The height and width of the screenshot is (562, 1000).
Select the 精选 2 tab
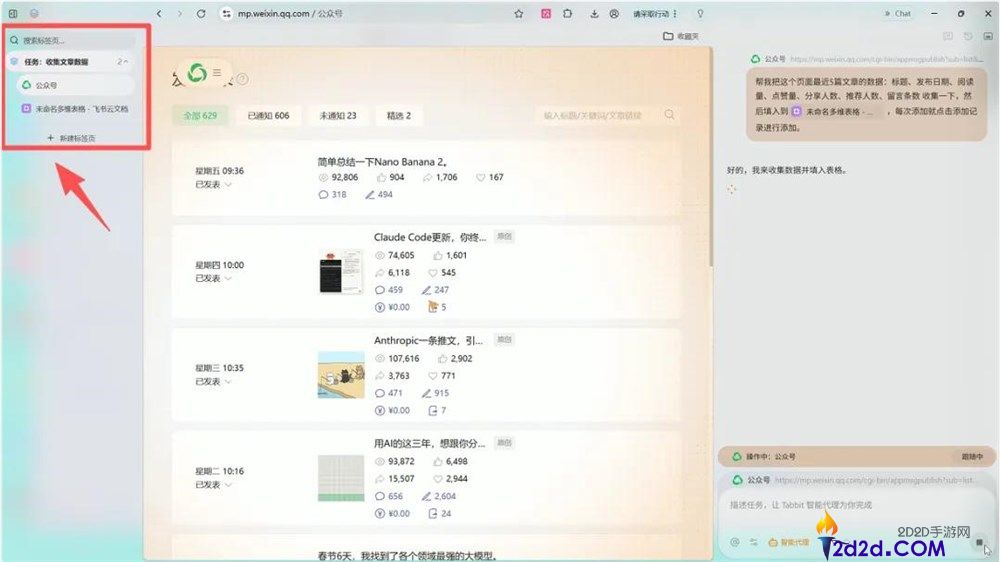pos(399,115)
